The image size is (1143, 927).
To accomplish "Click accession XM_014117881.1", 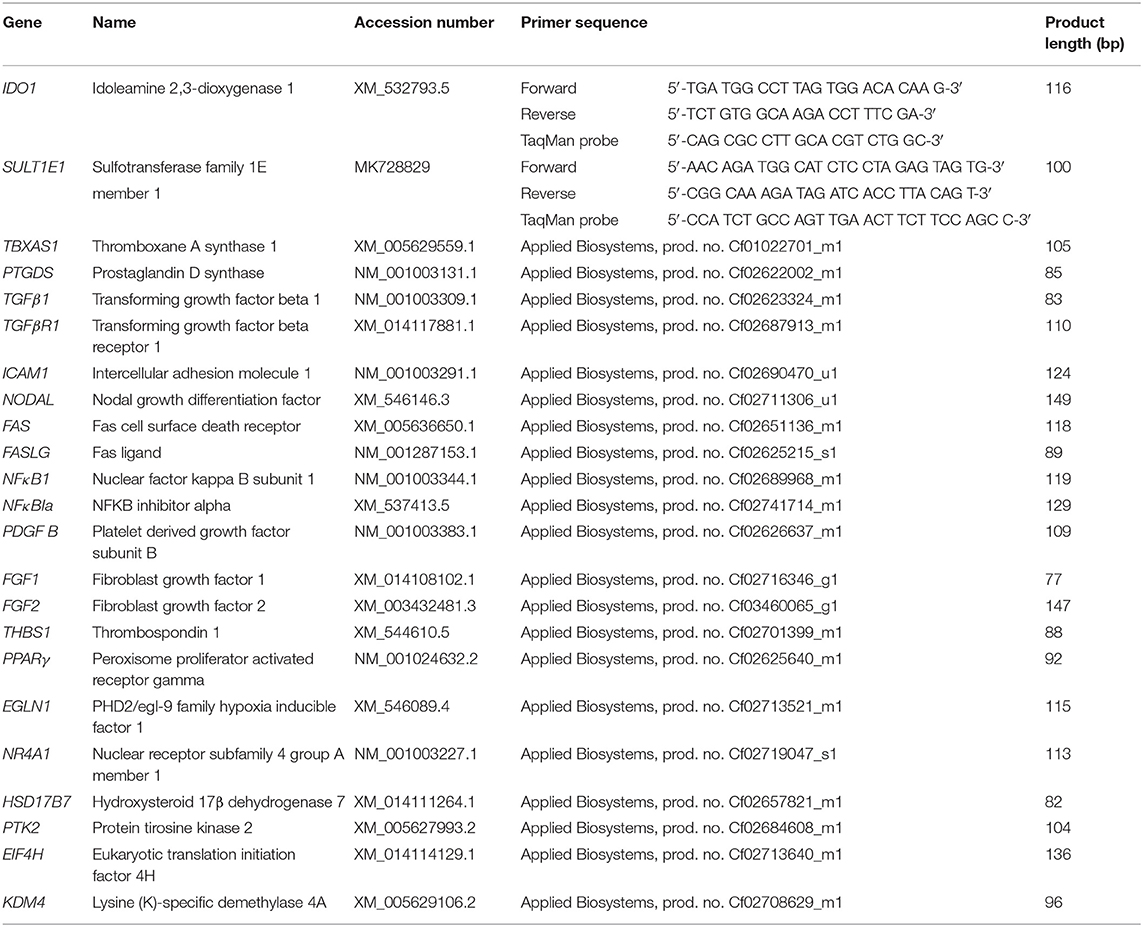I will (x=414, y=326).
